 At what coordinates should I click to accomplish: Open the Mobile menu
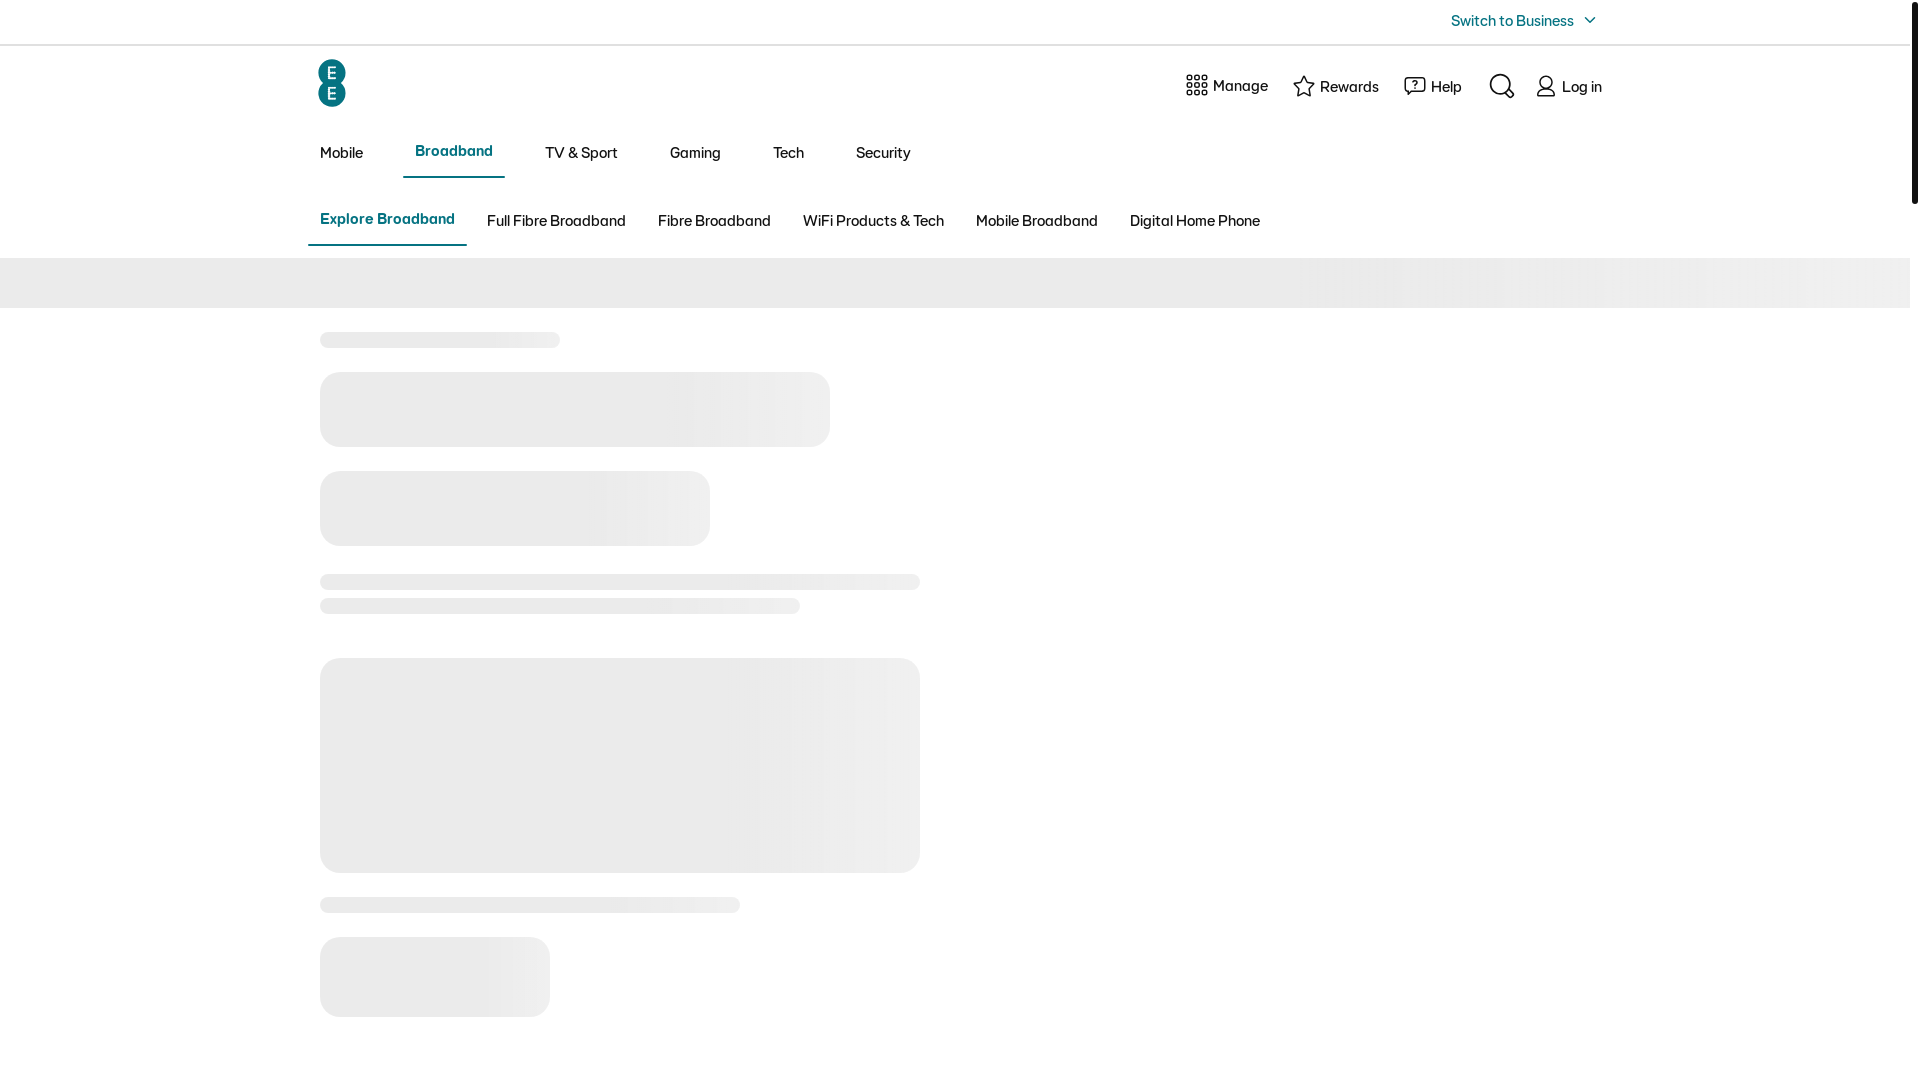click(341, 153)
